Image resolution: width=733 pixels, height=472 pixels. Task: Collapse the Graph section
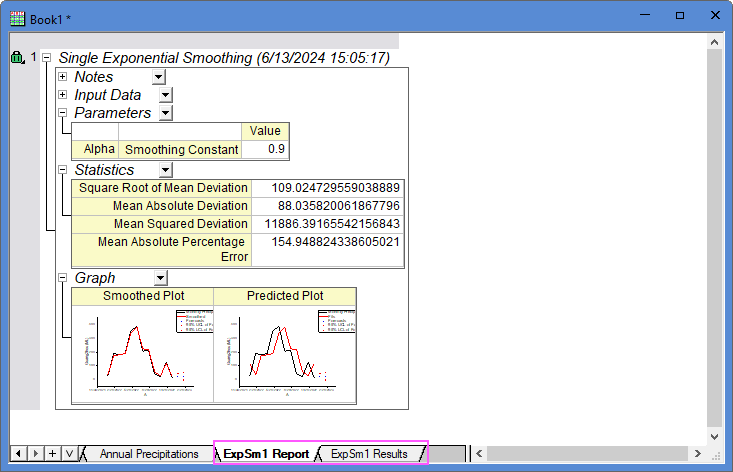(63, 278)
